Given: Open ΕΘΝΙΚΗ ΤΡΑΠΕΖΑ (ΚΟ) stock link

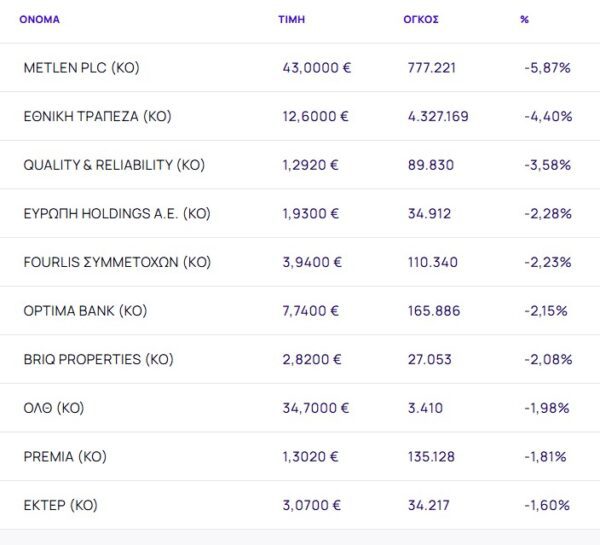Looking at the screenshot, I should 97,116.
